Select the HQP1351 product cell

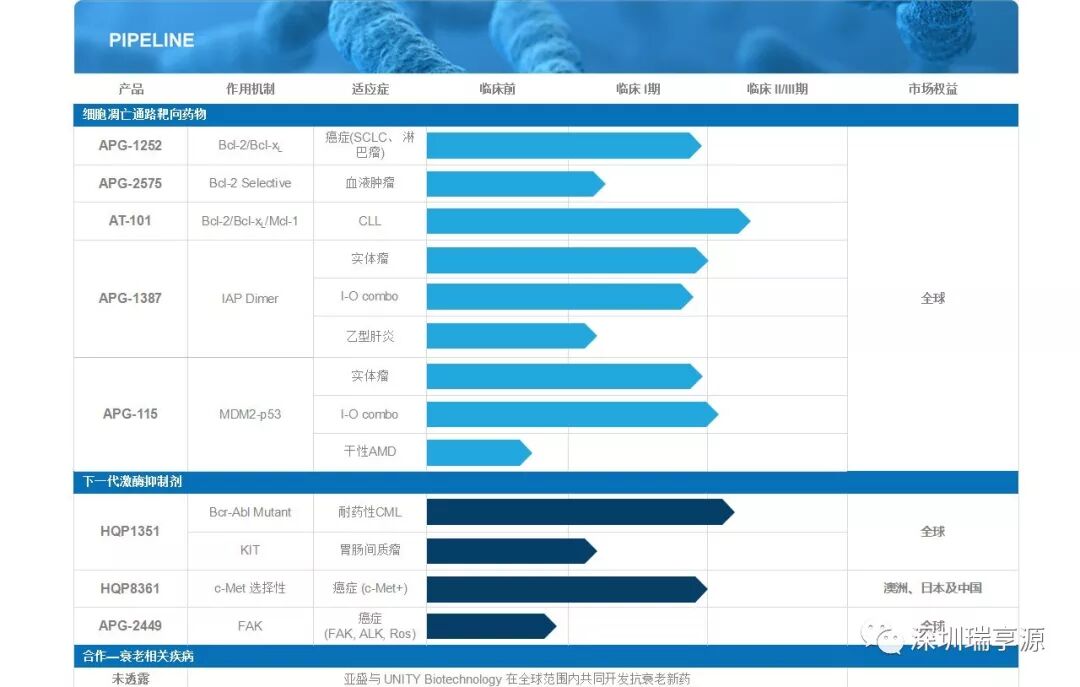coord(130,531)
